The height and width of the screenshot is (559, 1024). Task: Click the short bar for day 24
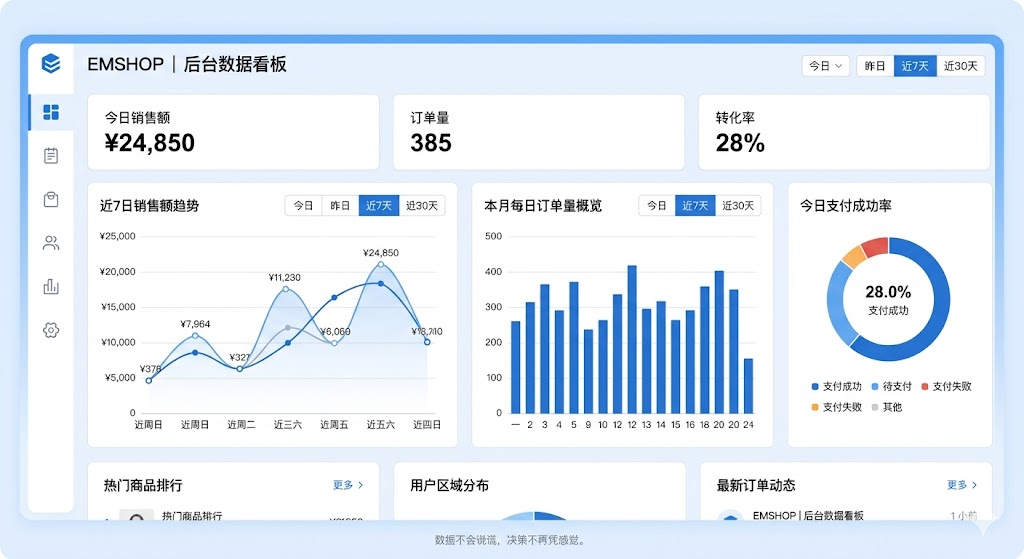pyautogui.click(x=748, y=386)
